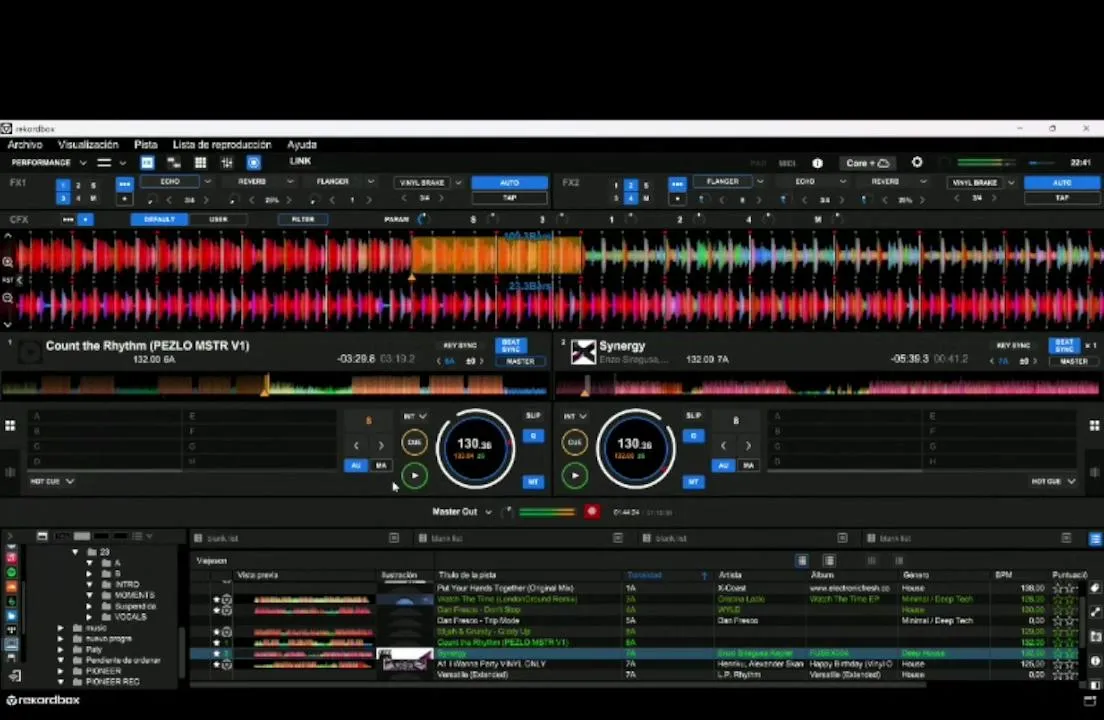Toggle deck 1 MT master tempo

coord(533,482)
